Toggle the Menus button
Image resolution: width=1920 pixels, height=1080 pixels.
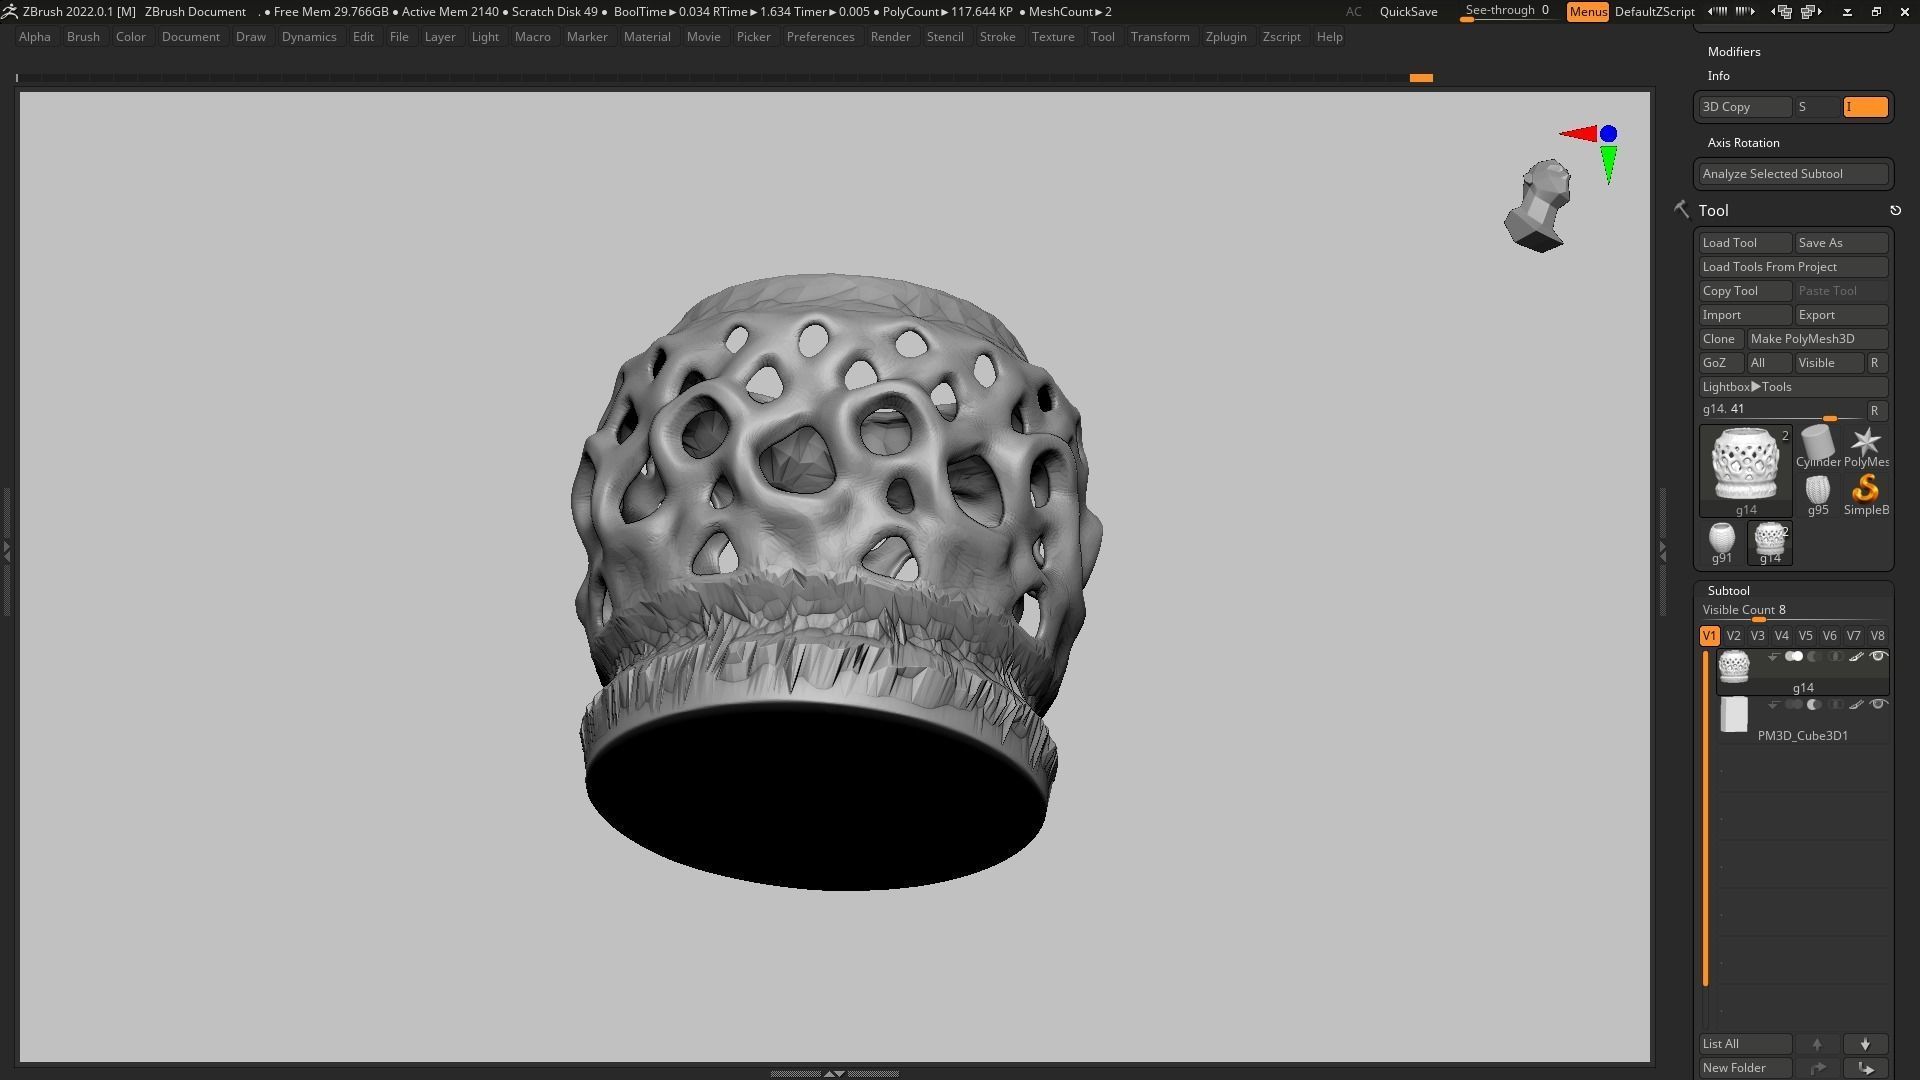(x=1588, y=12)
